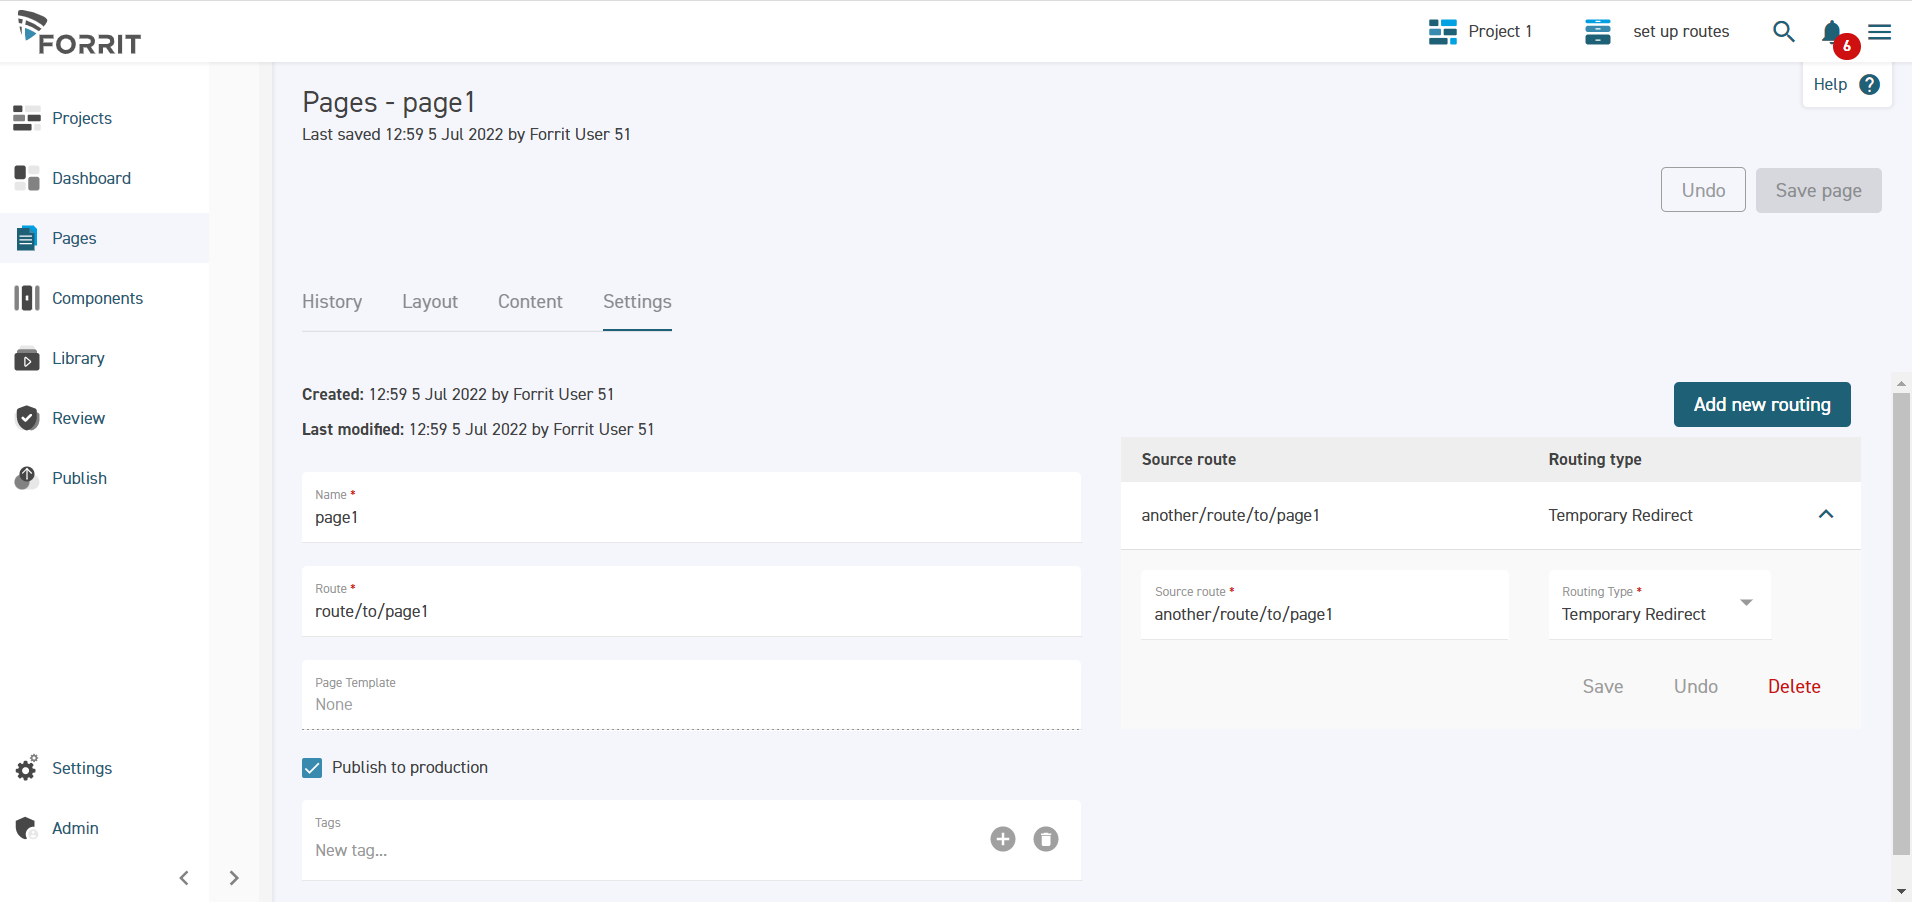Open the Settings gear icon in sidebar
The height and width of the screenshot is (902, 1912).
point(27,768)
